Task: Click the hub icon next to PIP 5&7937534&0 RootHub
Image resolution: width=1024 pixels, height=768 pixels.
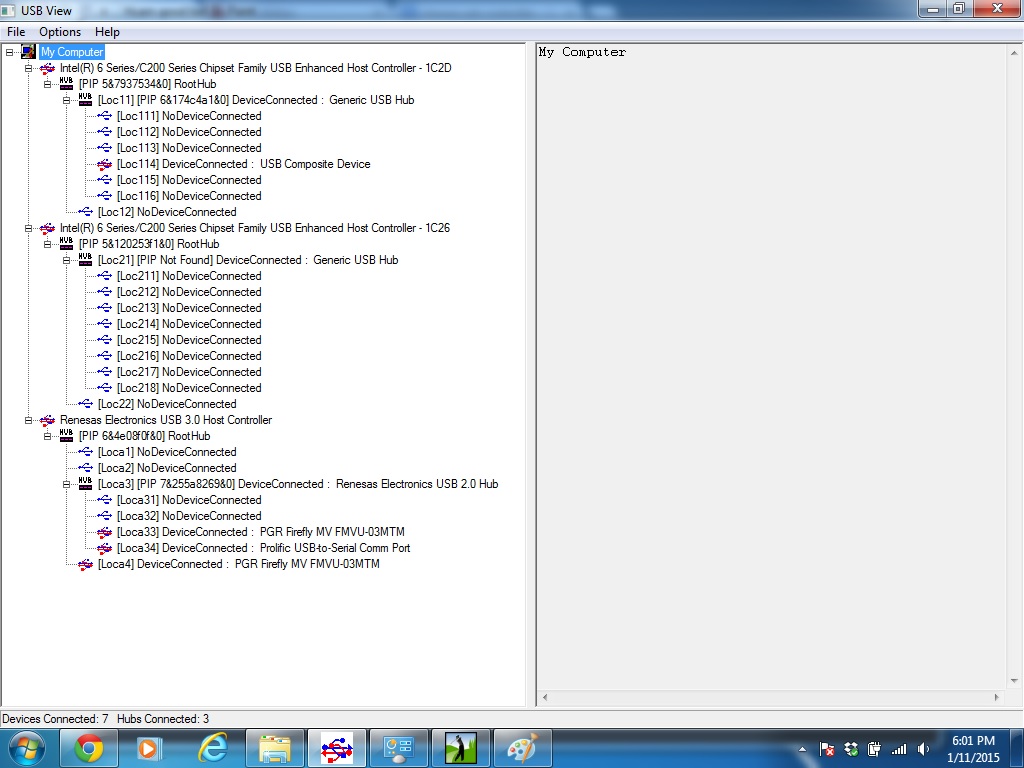Action: (67, 84)
